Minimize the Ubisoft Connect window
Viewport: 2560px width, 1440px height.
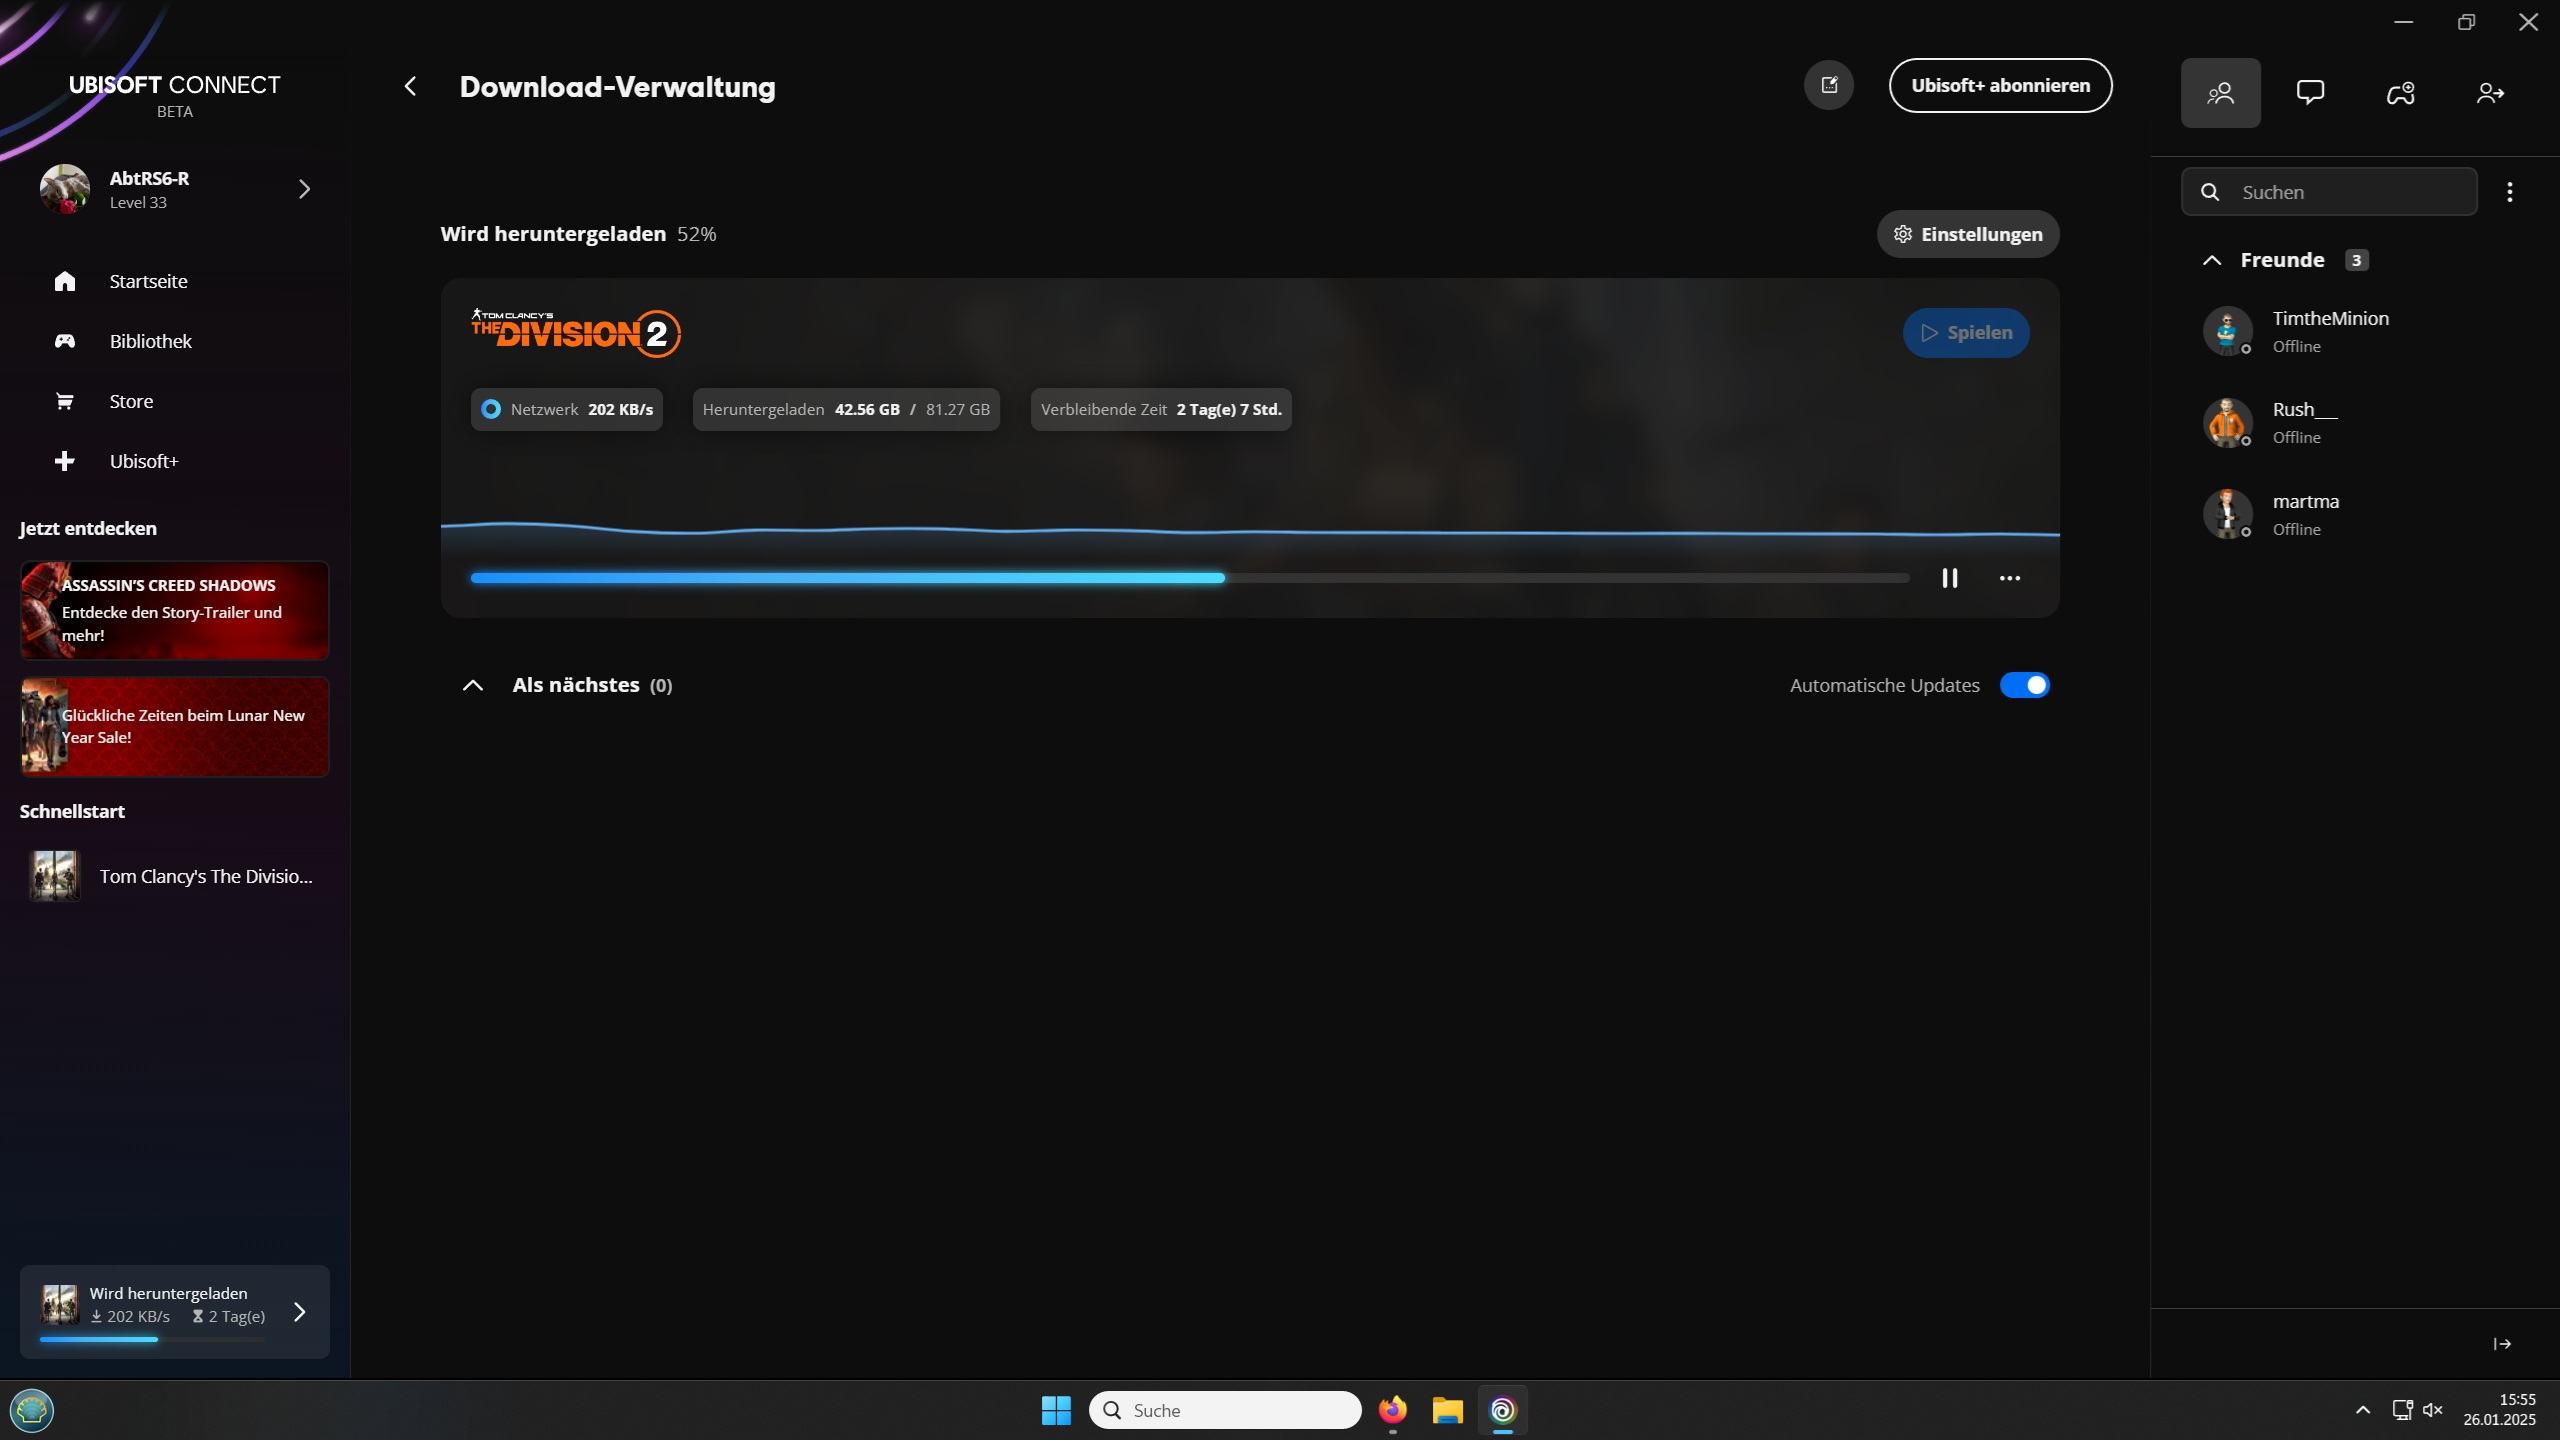2403,22
